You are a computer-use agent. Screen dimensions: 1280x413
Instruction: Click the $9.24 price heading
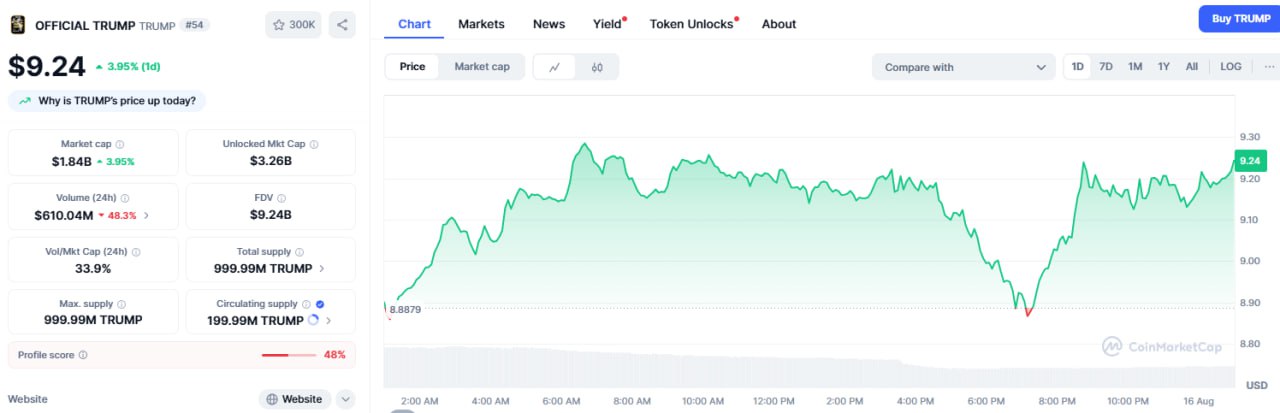pyautogui.click(x=46, y=66)
